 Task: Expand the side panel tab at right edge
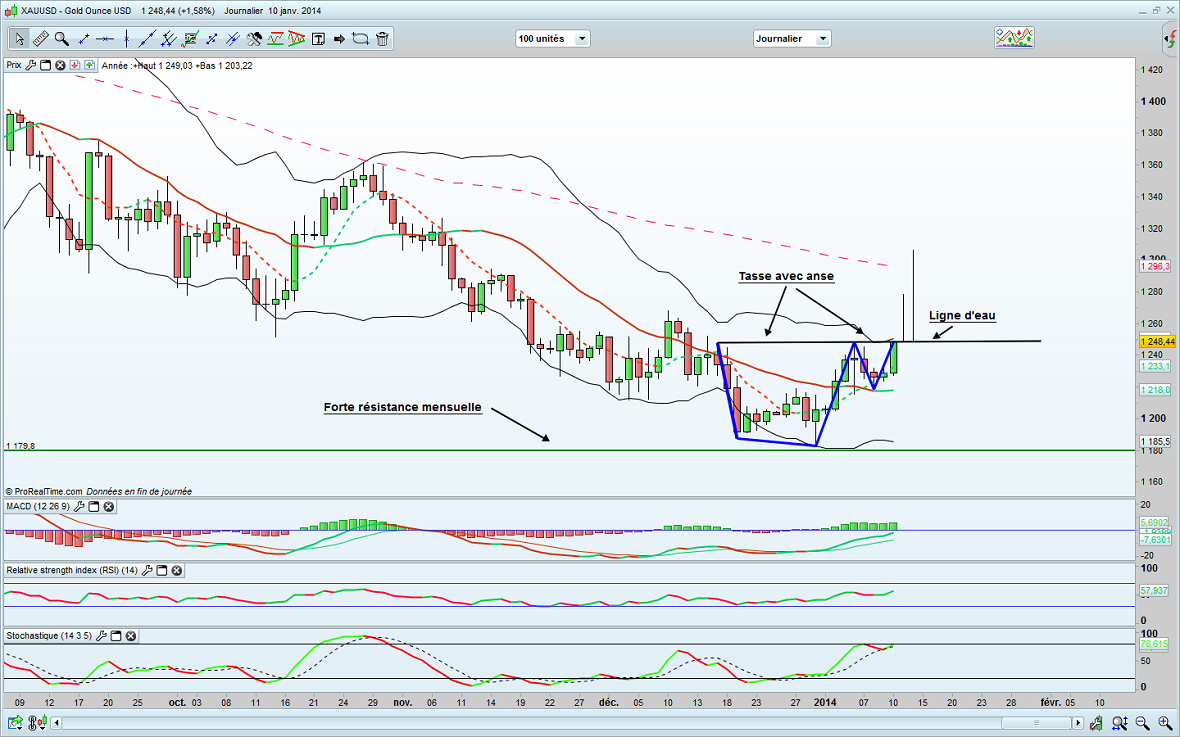point(1170,39)
